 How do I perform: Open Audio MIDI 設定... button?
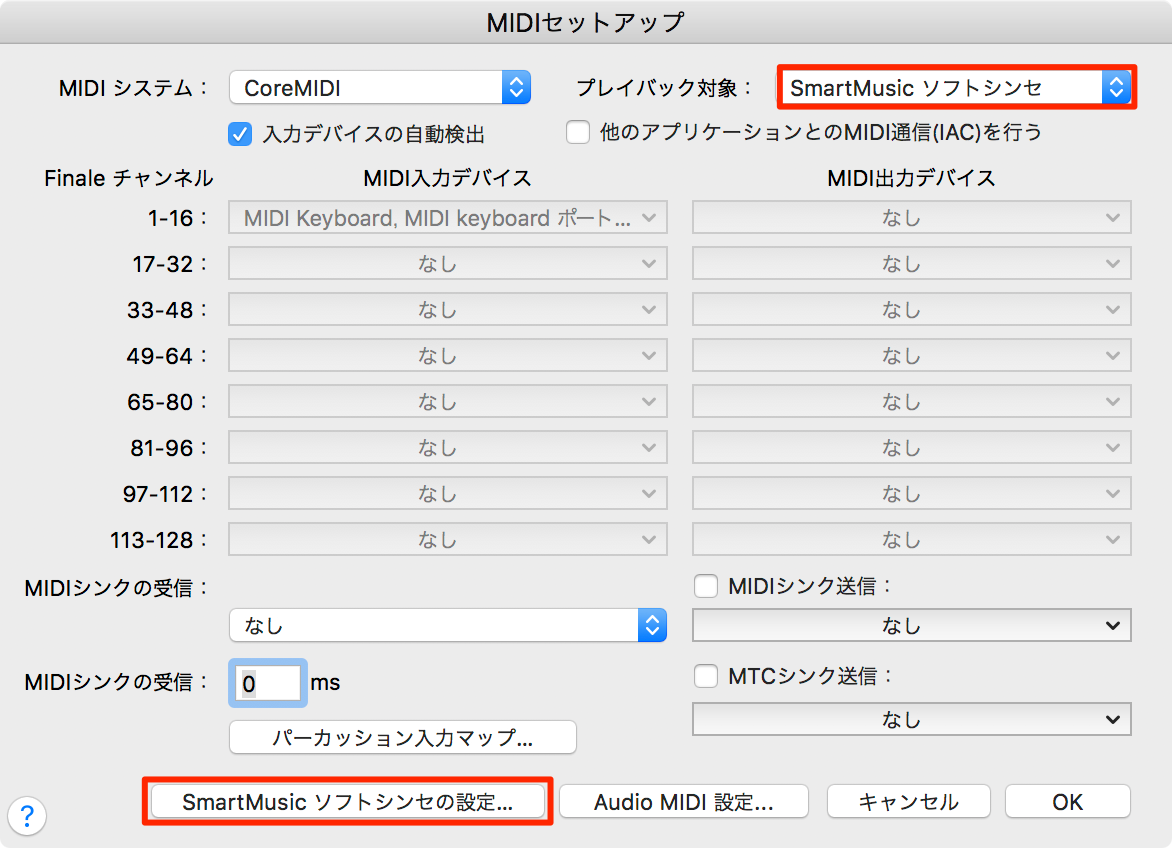(684, 802)
